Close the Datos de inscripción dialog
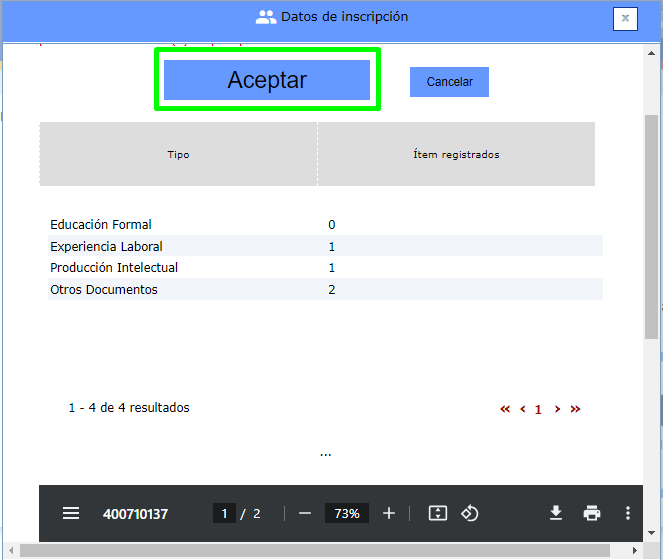This screenshot has width=663, height=560. tap(625, 18)
